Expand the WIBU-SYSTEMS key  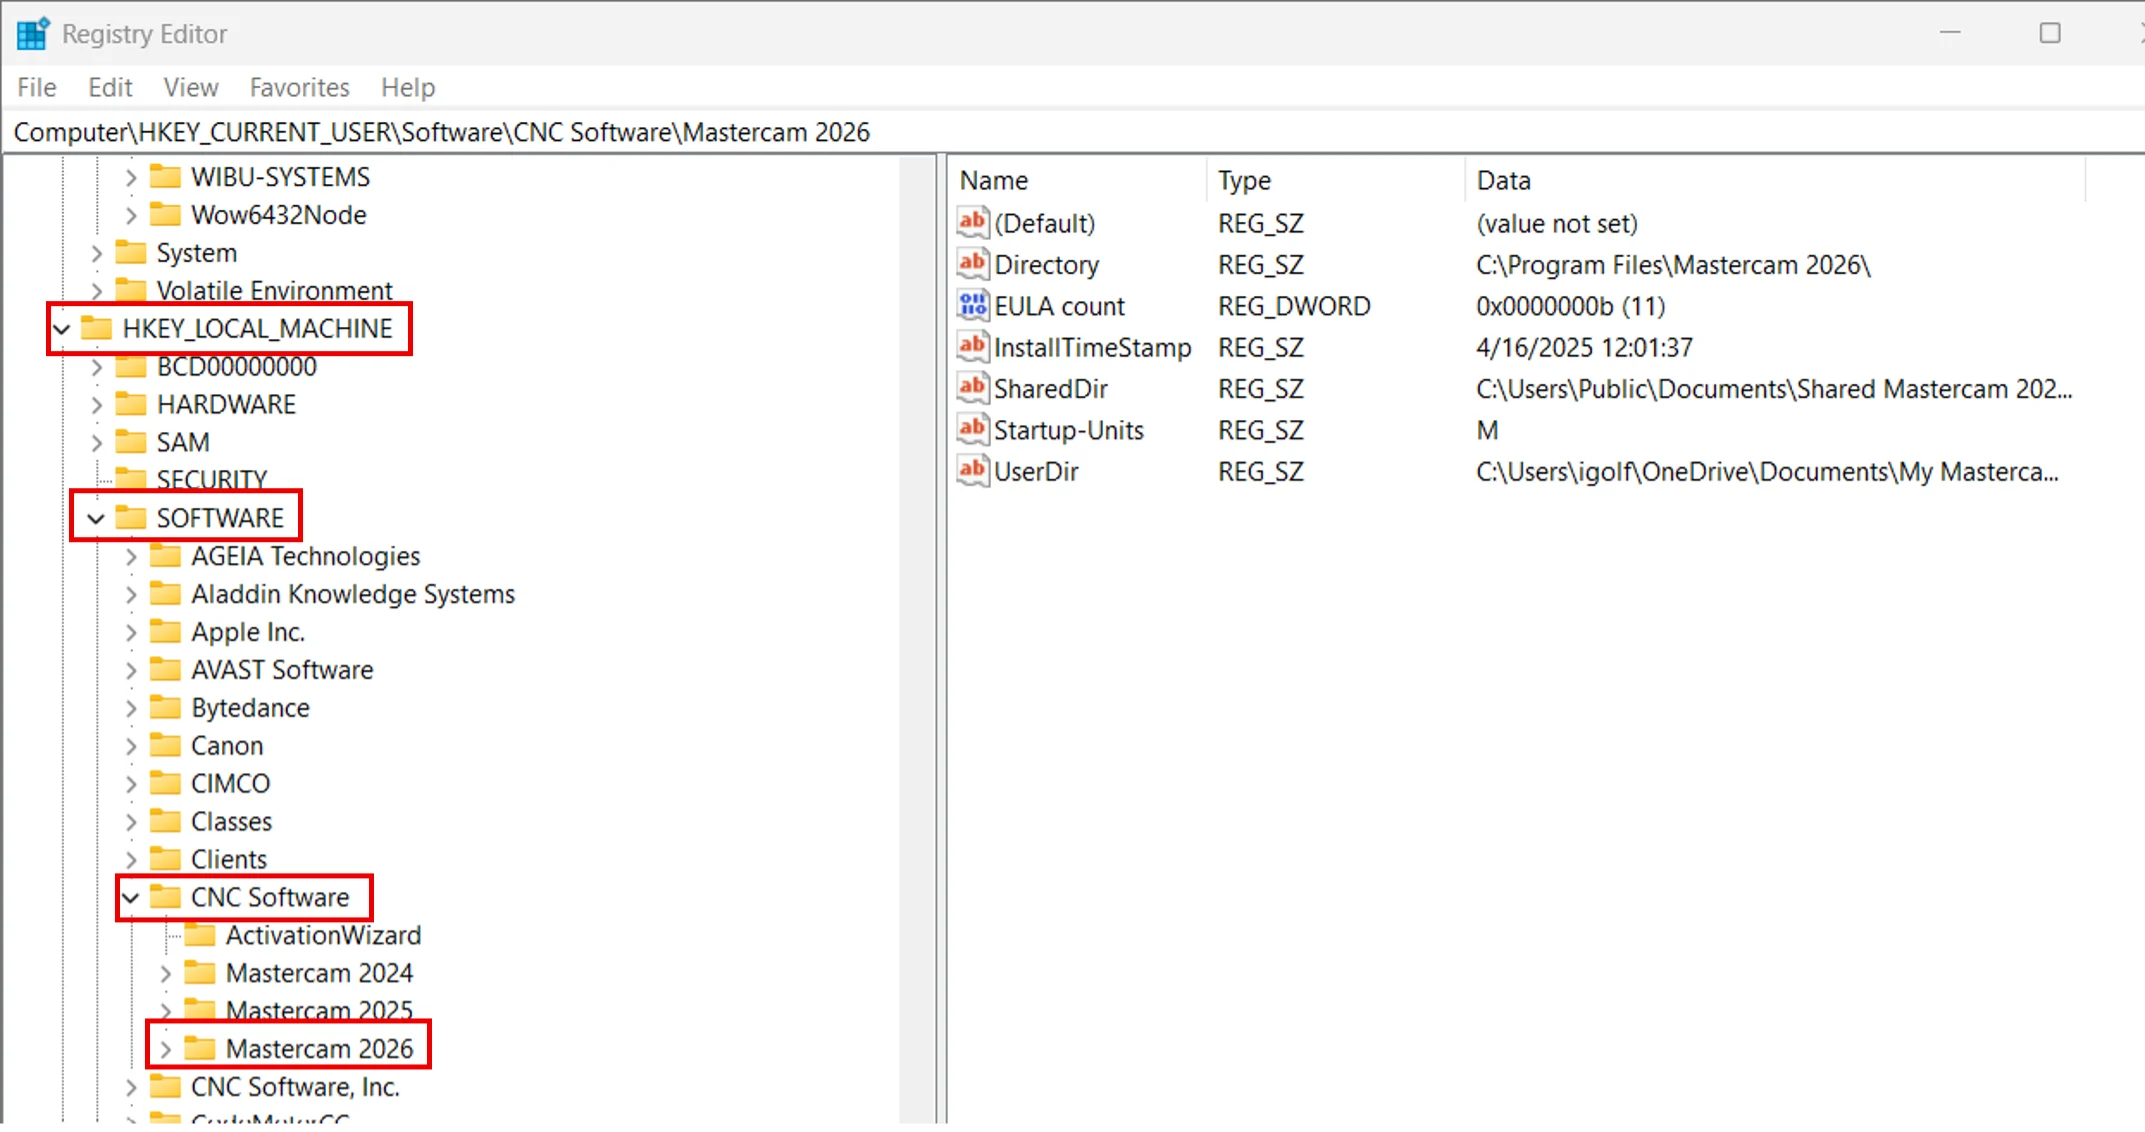[x=131, y=178]
